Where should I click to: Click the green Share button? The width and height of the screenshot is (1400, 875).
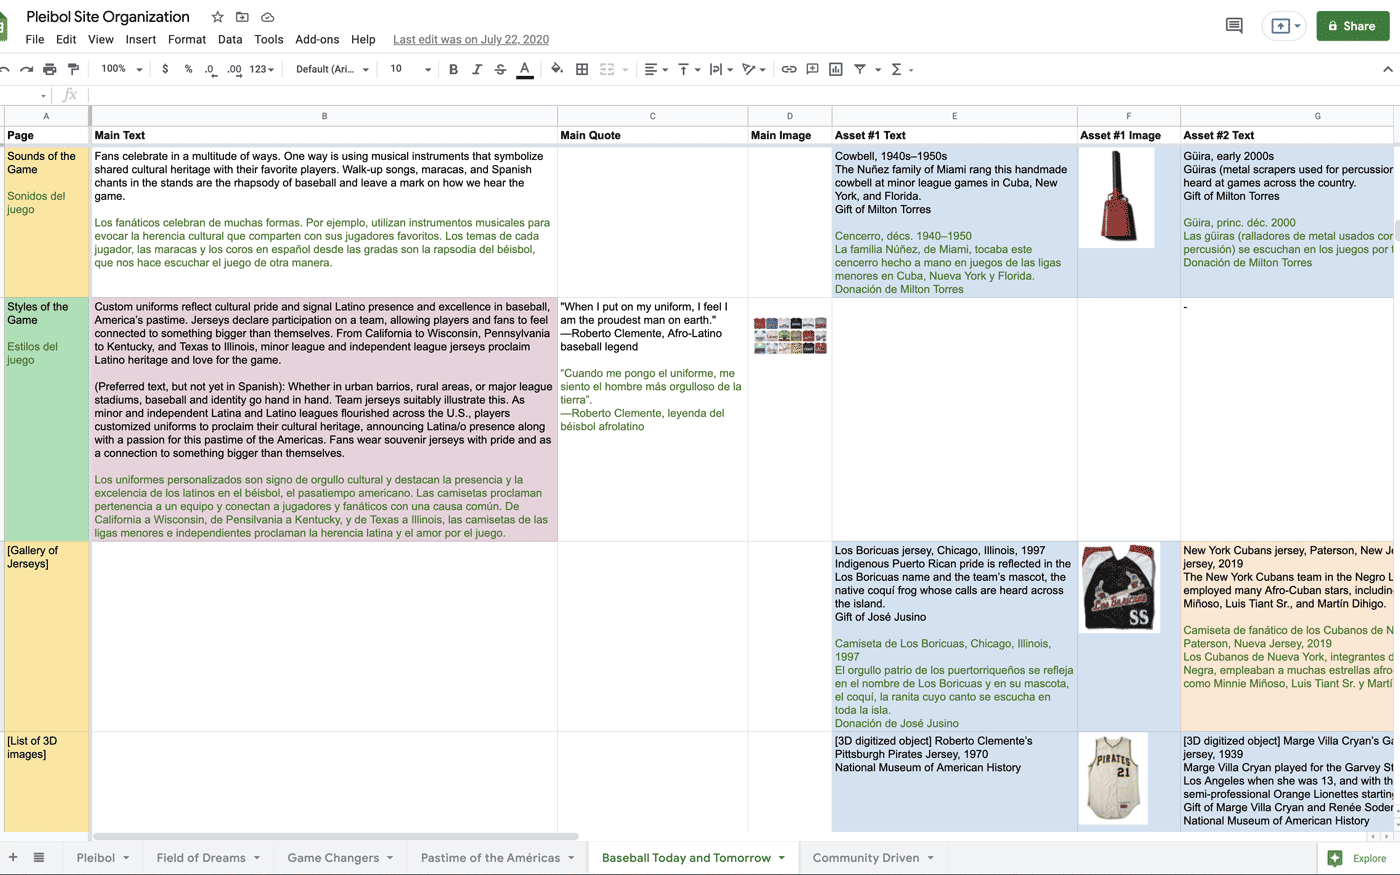(1352, 26)
